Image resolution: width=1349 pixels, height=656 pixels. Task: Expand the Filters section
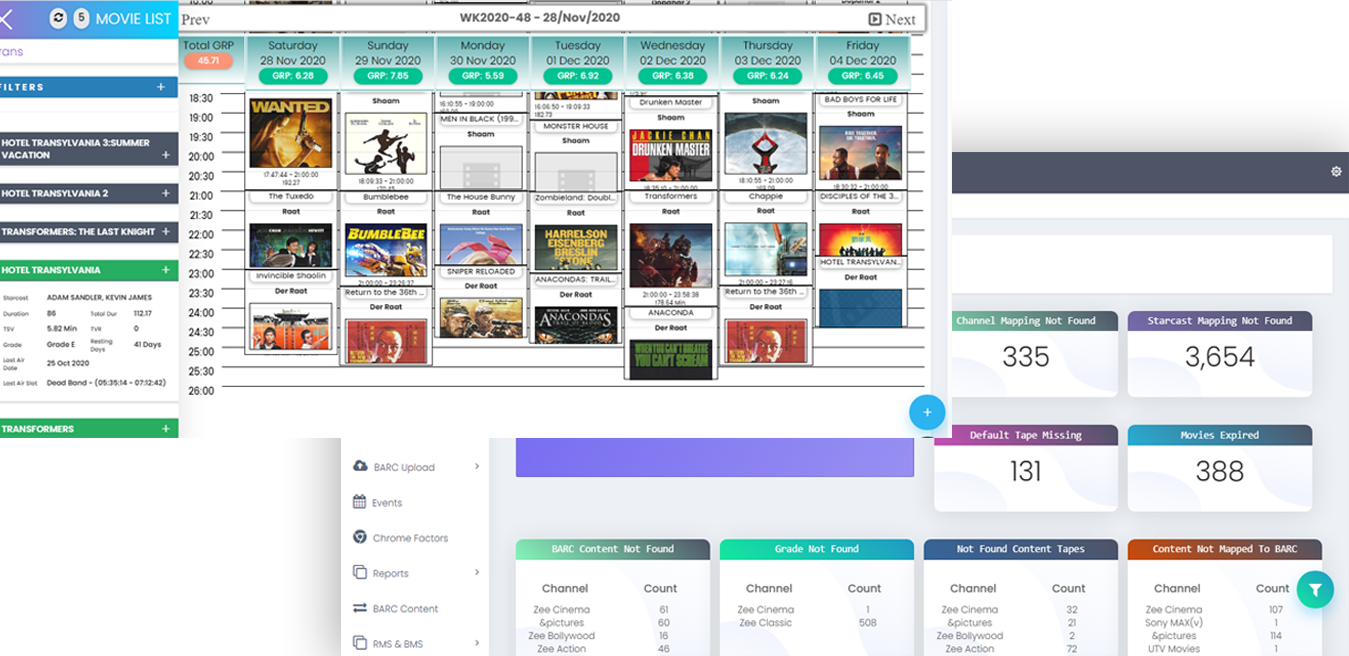pos(161,87)
